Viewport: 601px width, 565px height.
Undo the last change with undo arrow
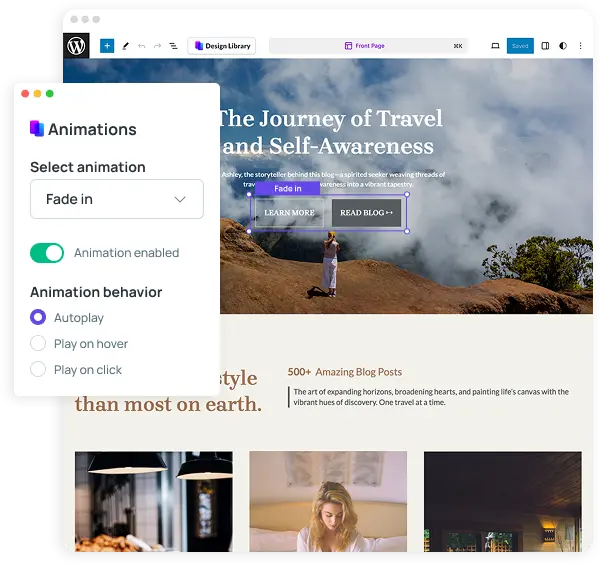click(141, 46)
